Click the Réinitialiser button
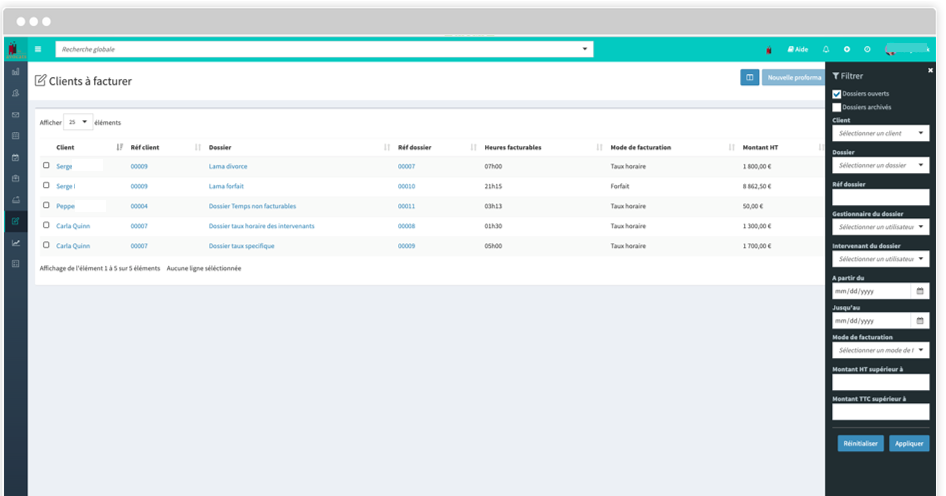The width and height of the screenshot is (946, 496). [x=860, y=444]
